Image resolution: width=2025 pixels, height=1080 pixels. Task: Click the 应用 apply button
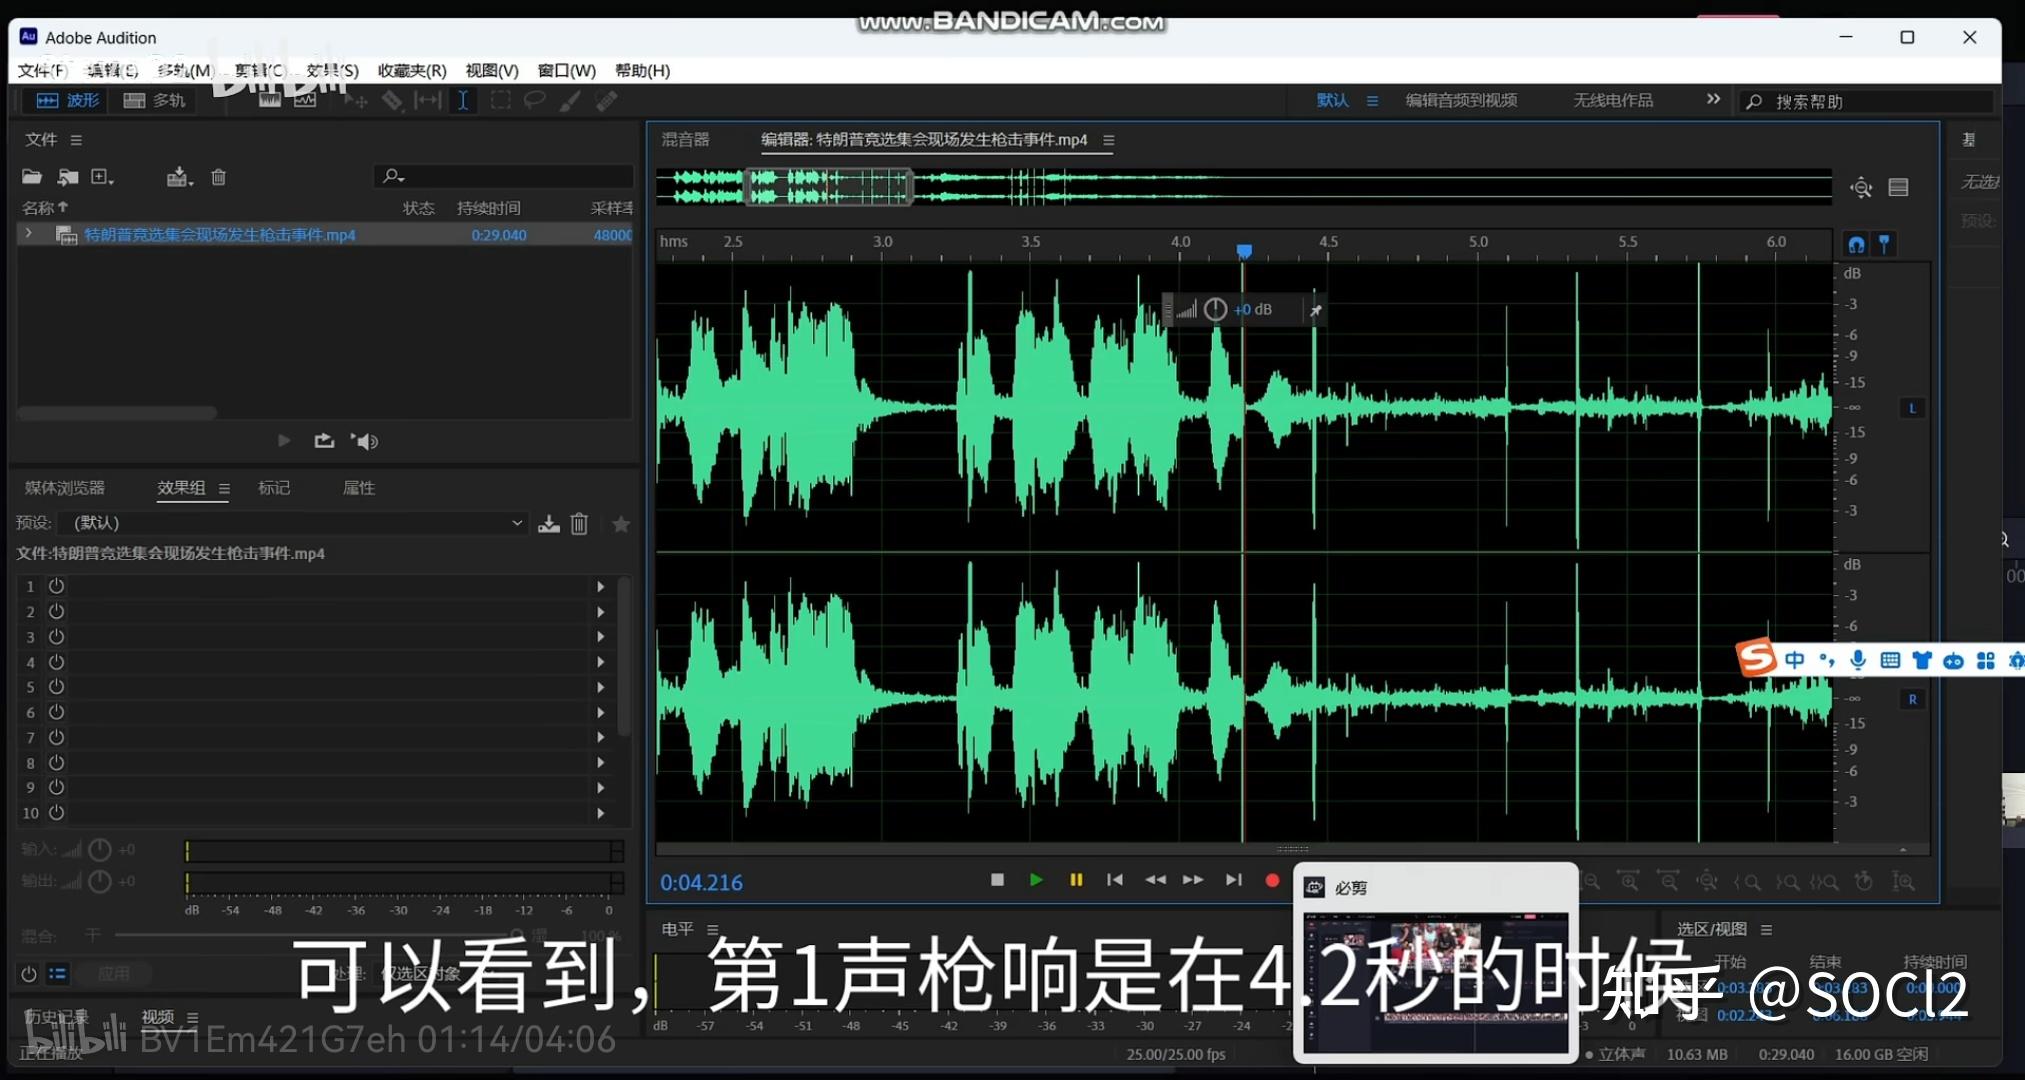[114, 973]
